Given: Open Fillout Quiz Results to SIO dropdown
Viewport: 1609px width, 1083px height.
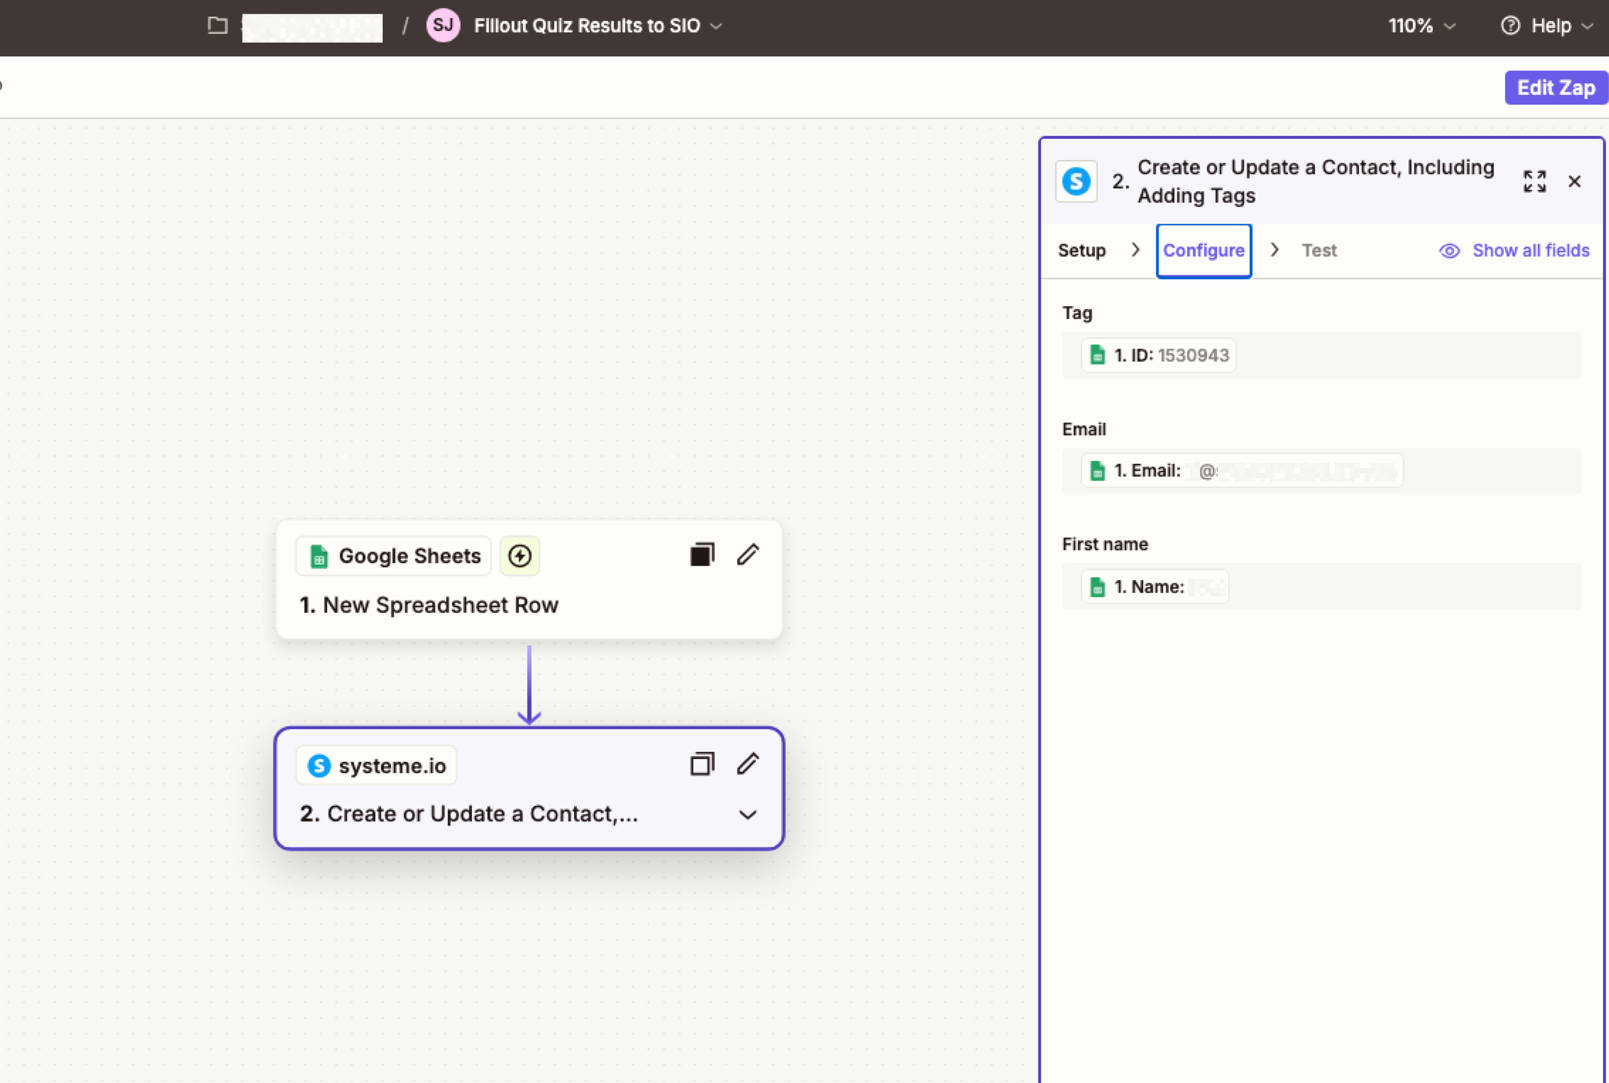Looking at the screenshot, I should point(598,26).
